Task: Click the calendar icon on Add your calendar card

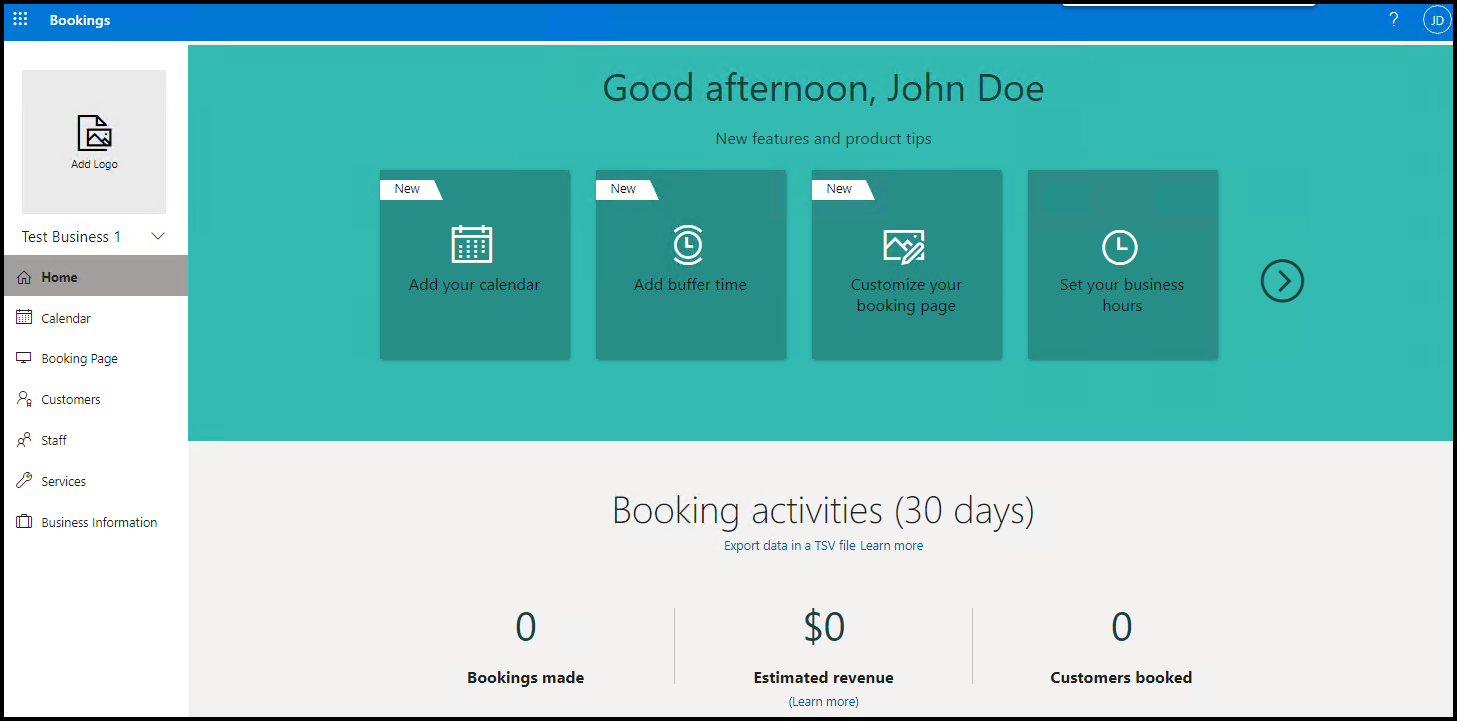Action: click(472, 244)
